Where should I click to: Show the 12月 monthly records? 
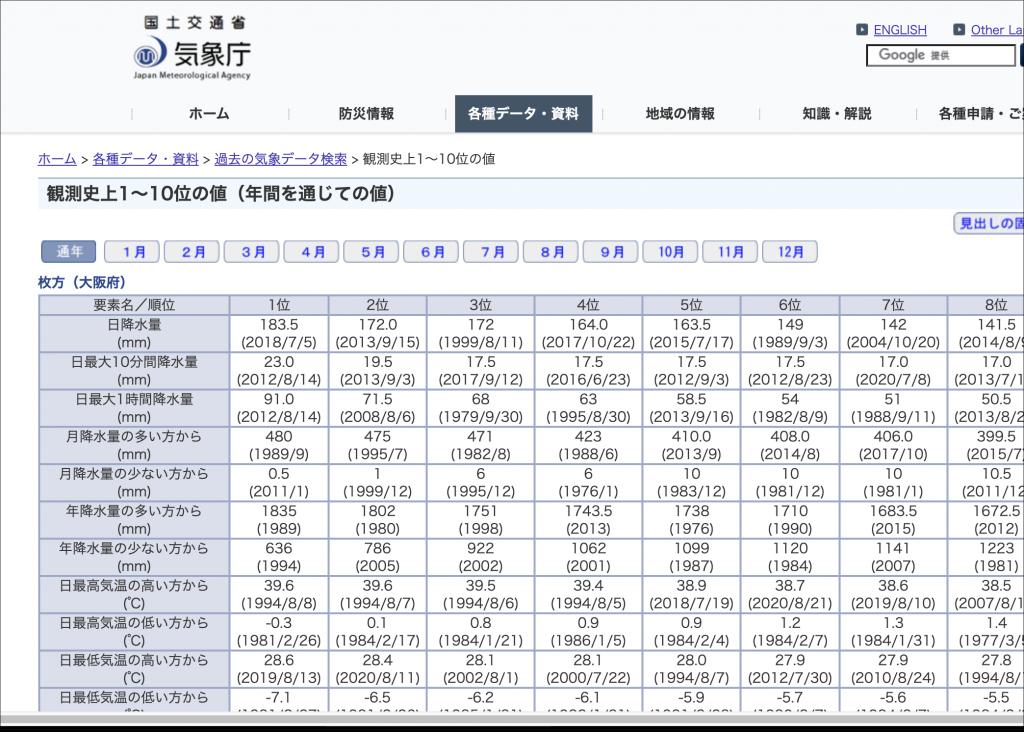coord(790,252)
